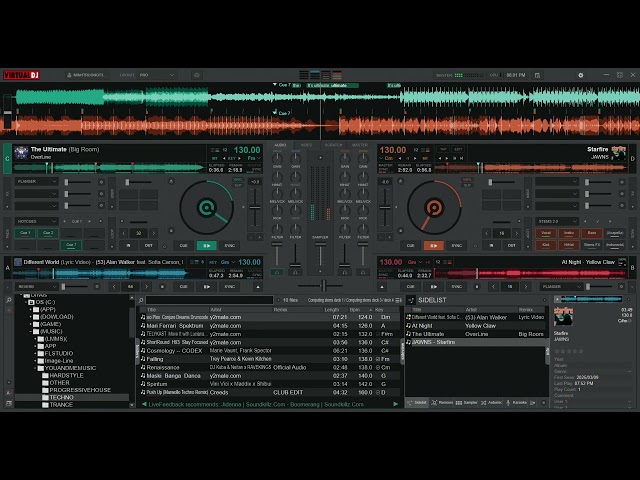The image size is (640, 480).
Task: Collapse the YOUANDMEMUSIC folder
Action: [35, 368]
